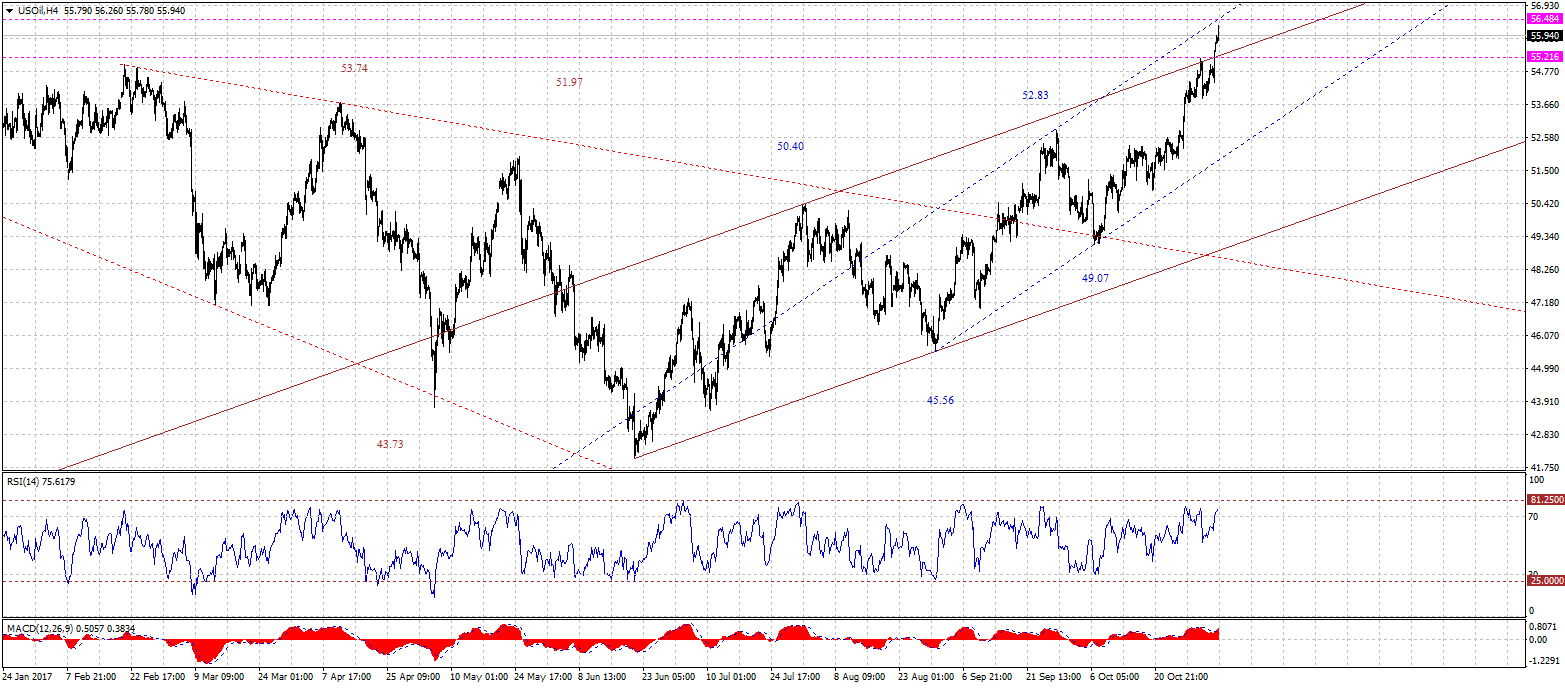The image size is (1565, 688).
Task: Click the 41.750 price axis value
Action: [x=1544, y=467]
